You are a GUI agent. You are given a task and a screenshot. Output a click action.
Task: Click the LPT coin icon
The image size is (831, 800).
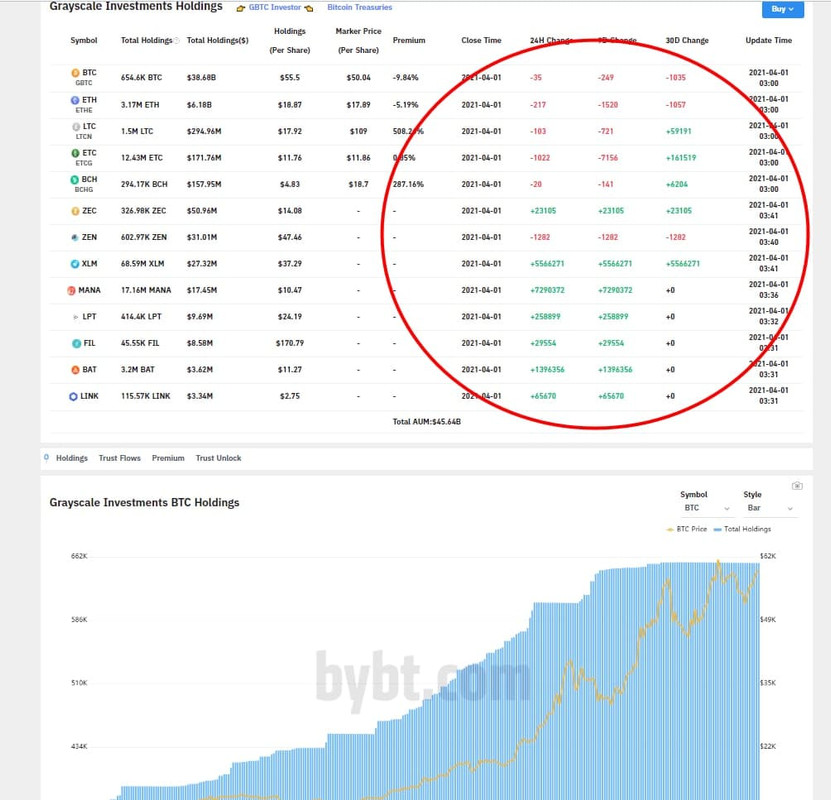pos(75,317)
